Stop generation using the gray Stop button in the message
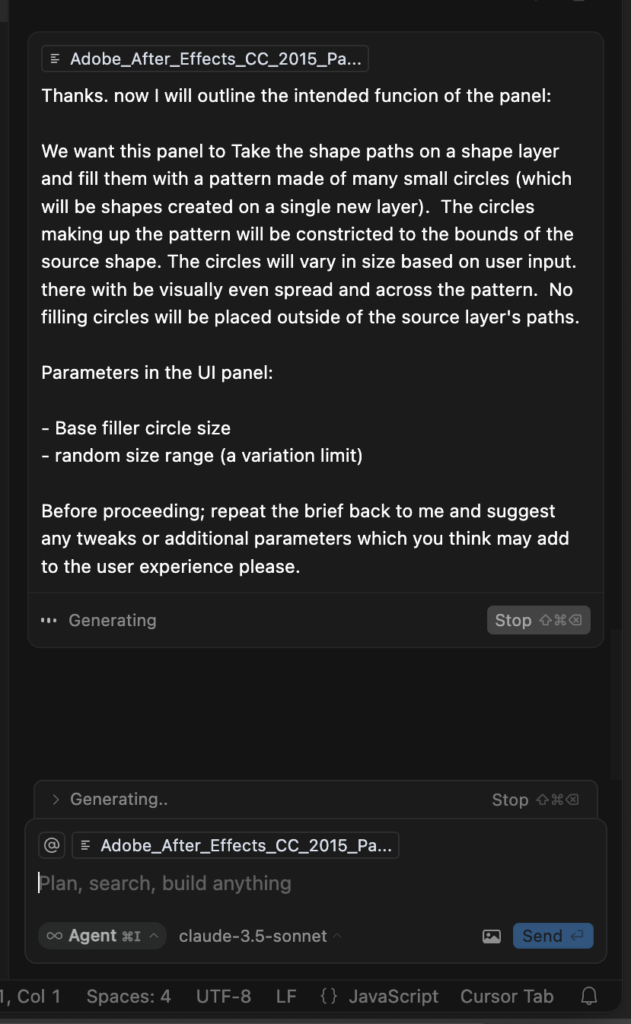Screen dimensions: 631x1024 click(538, 620)
